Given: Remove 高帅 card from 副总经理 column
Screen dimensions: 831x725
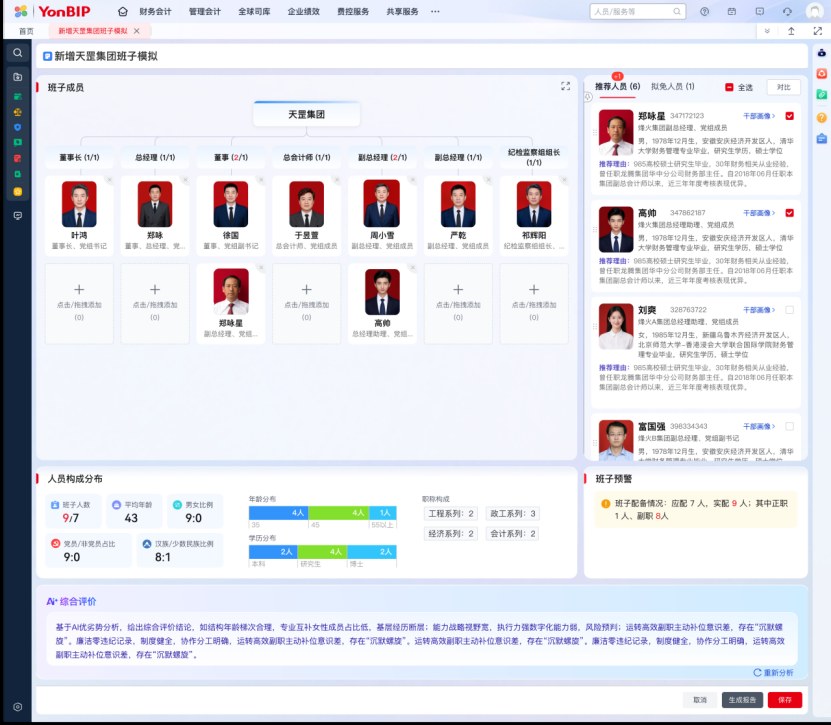Looking at the screenshot, I should [x=412, y=268].
